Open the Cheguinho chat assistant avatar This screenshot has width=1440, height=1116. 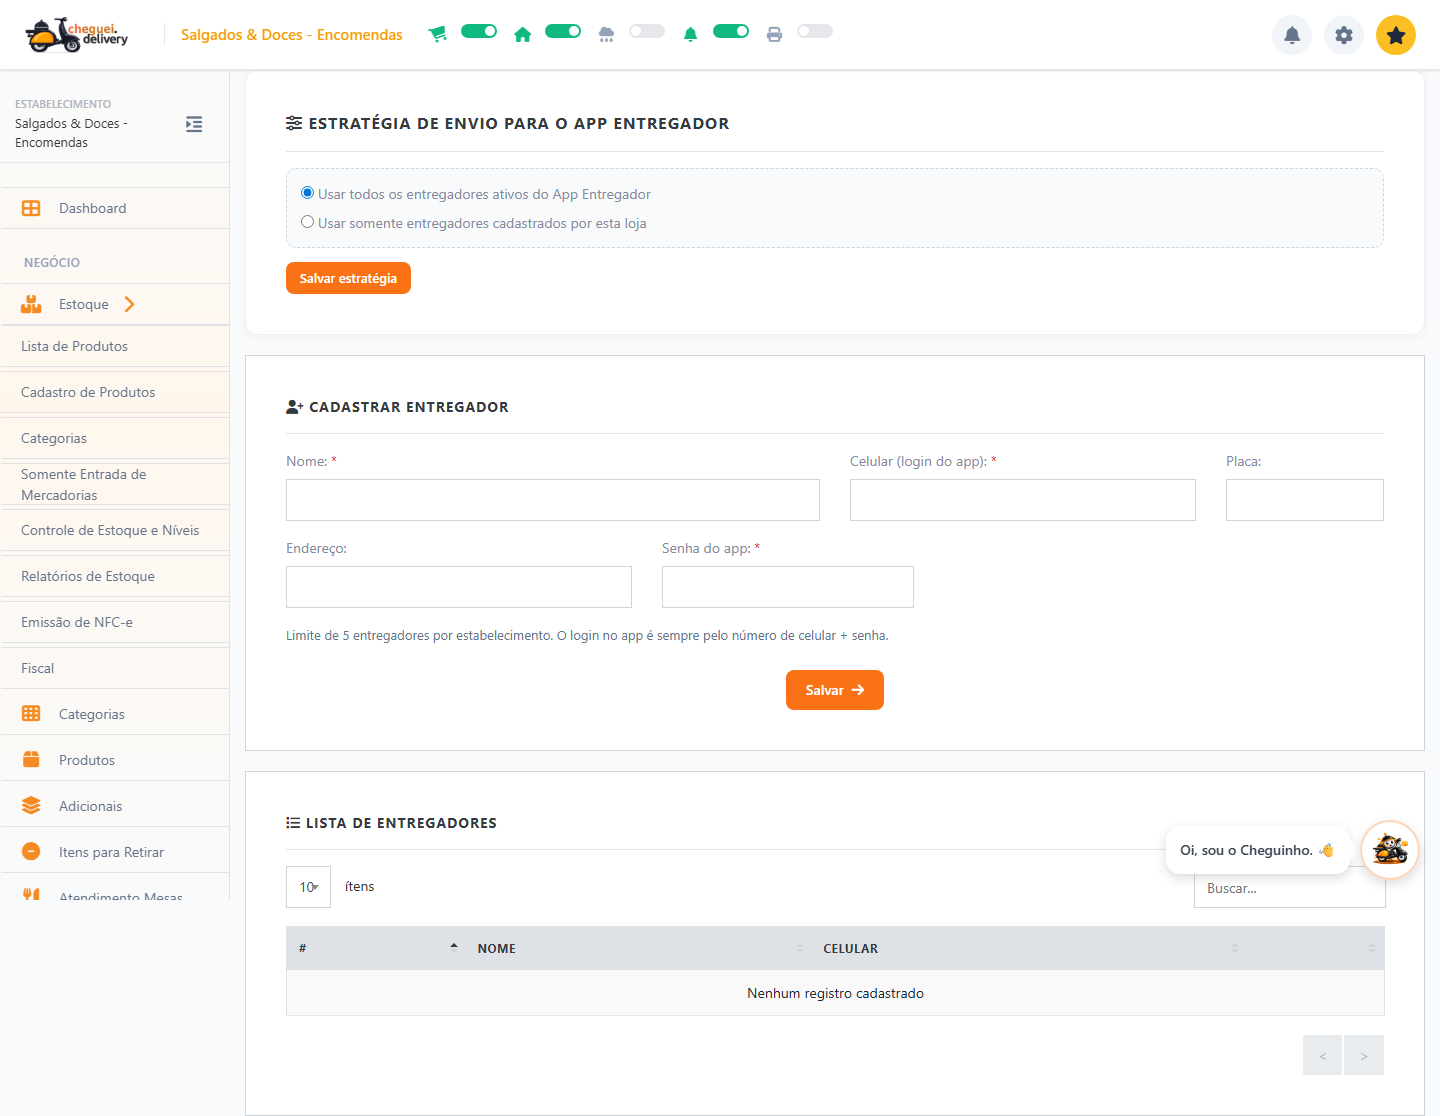1390,850
